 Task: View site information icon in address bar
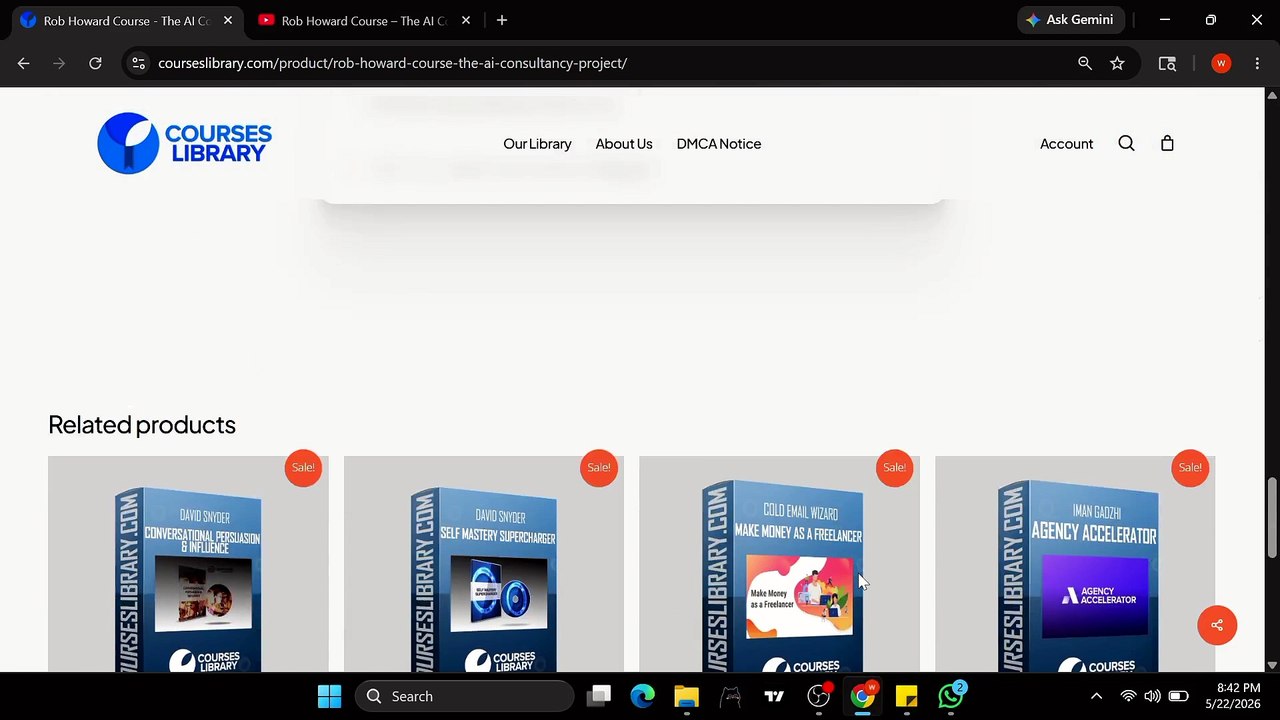(138, 63)
